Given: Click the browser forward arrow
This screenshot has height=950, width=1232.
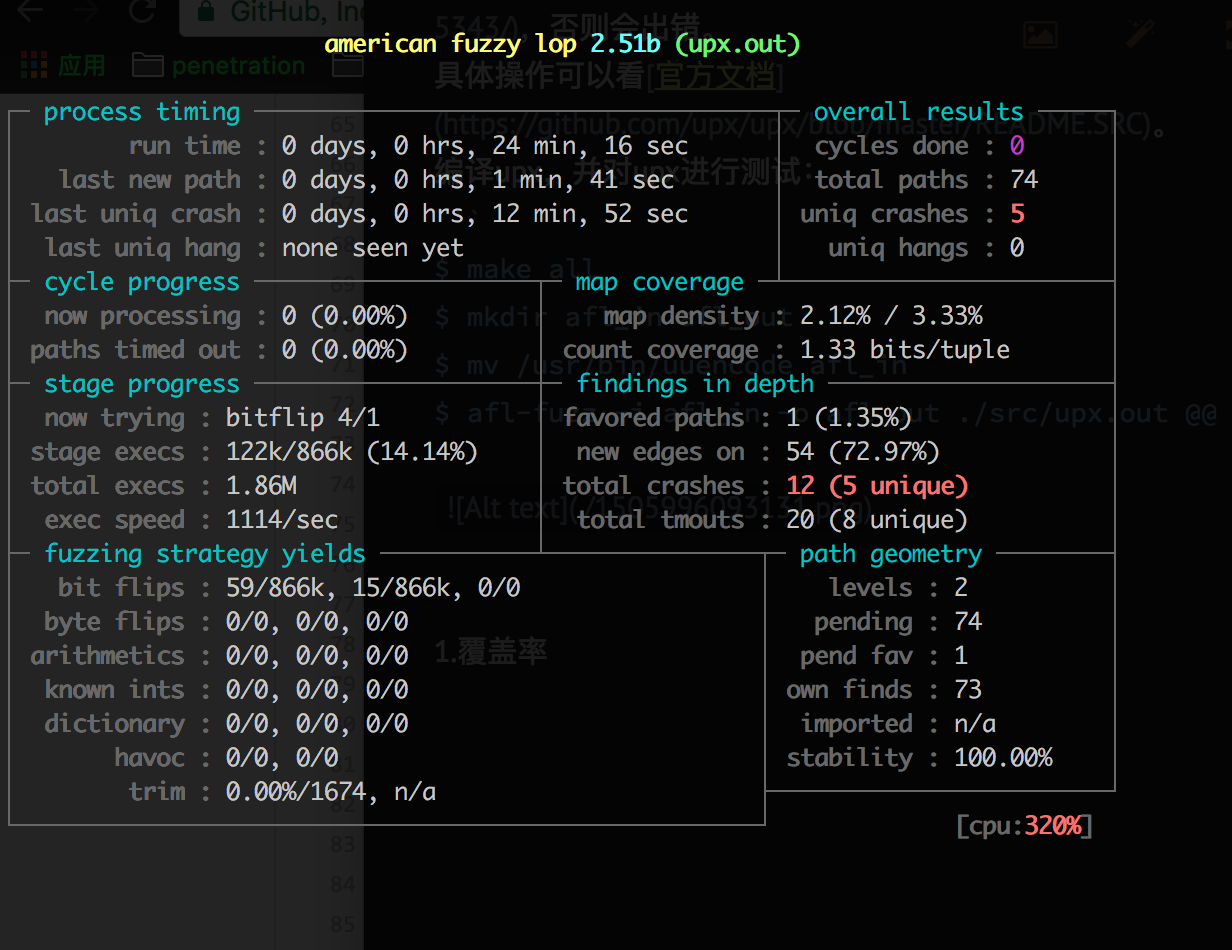Looking at the screenshot, I should click(x=86, y=12).
